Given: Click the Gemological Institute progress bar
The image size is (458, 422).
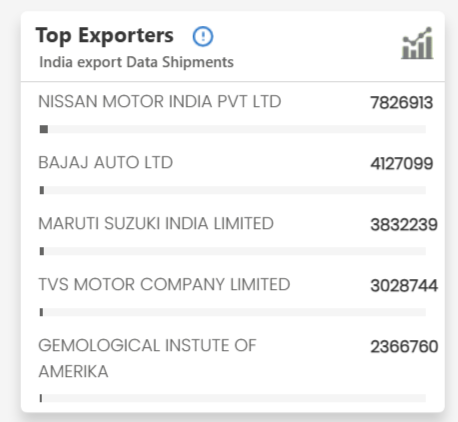Looking at the screenshot, I should click(x=233, y=398).
